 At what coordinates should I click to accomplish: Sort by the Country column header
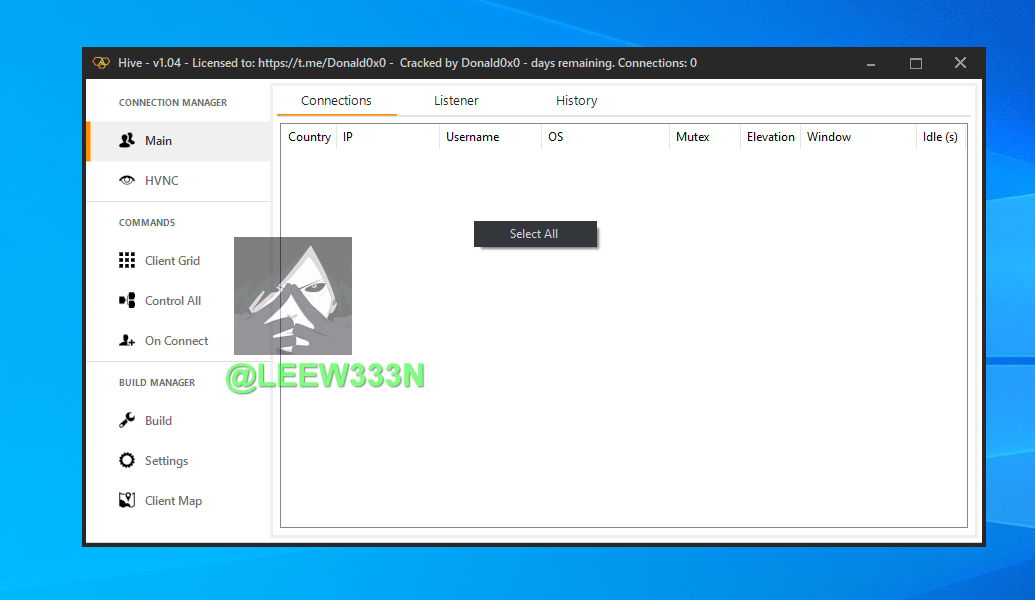tap(309, 137)
